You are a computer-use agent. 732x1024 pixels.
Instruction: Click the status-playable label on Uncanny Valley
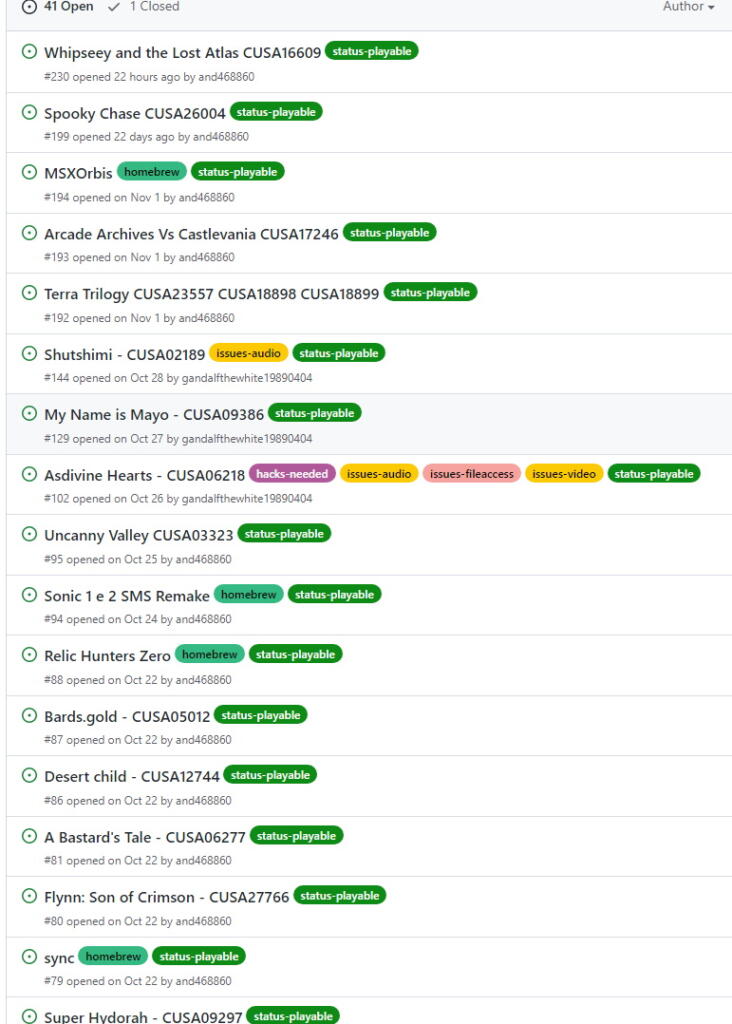coord(284,534)
